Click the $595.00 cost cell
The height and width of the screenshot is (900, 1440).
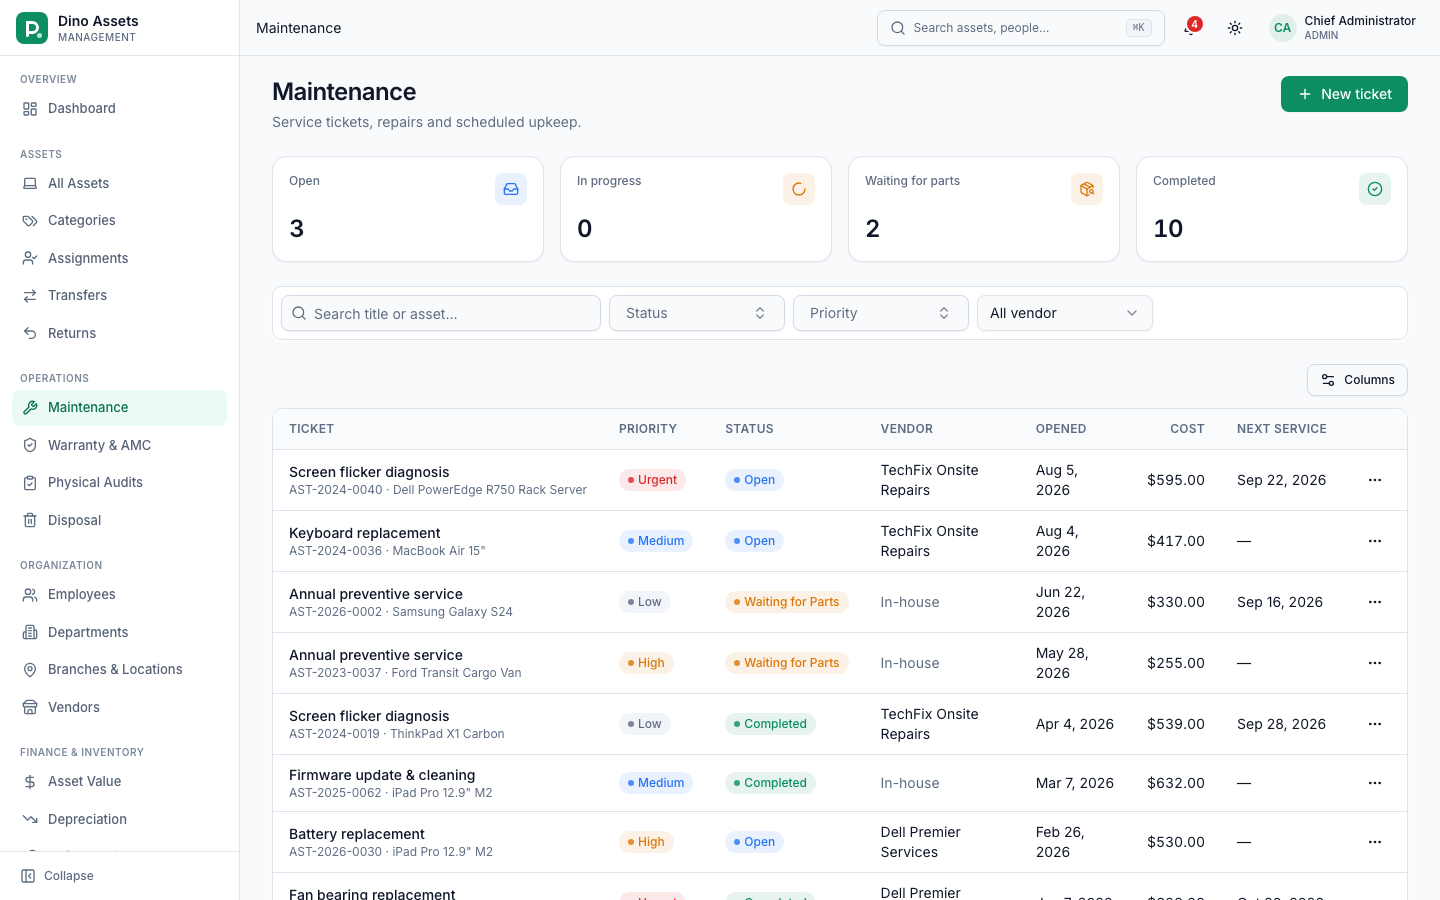1176,480
